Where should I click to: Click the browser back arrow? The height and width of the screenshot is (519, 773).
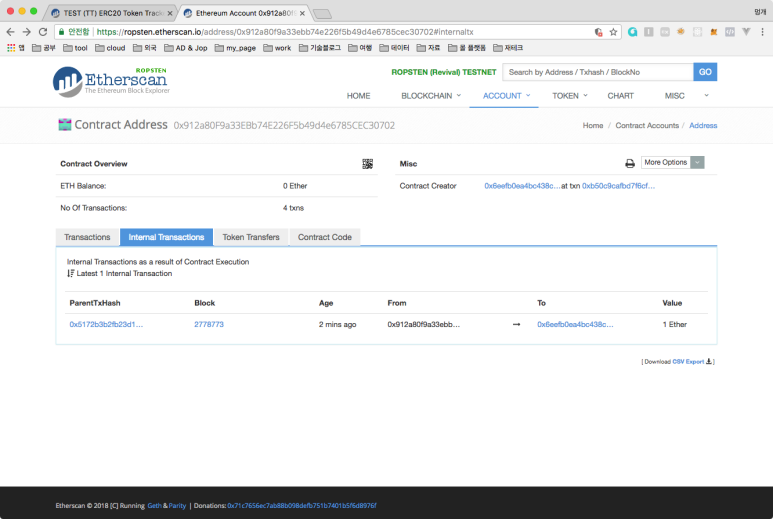10,32
